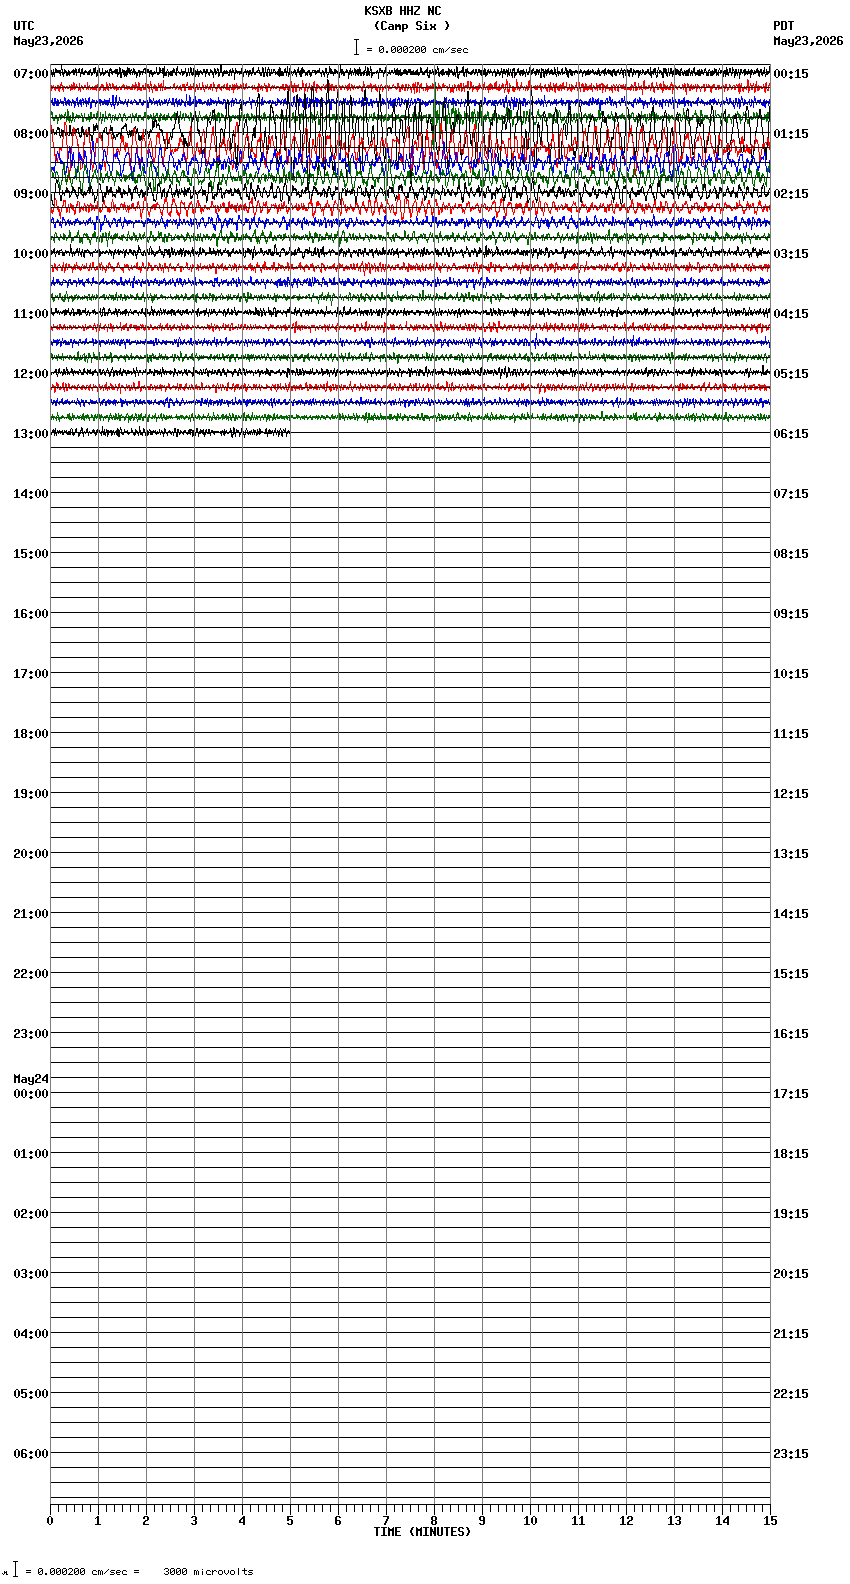Image resolution: width=850 pixels, height=1584 pixels.
Task: Click the minute axis tick label 10
Action: (x=530, y=1521)
